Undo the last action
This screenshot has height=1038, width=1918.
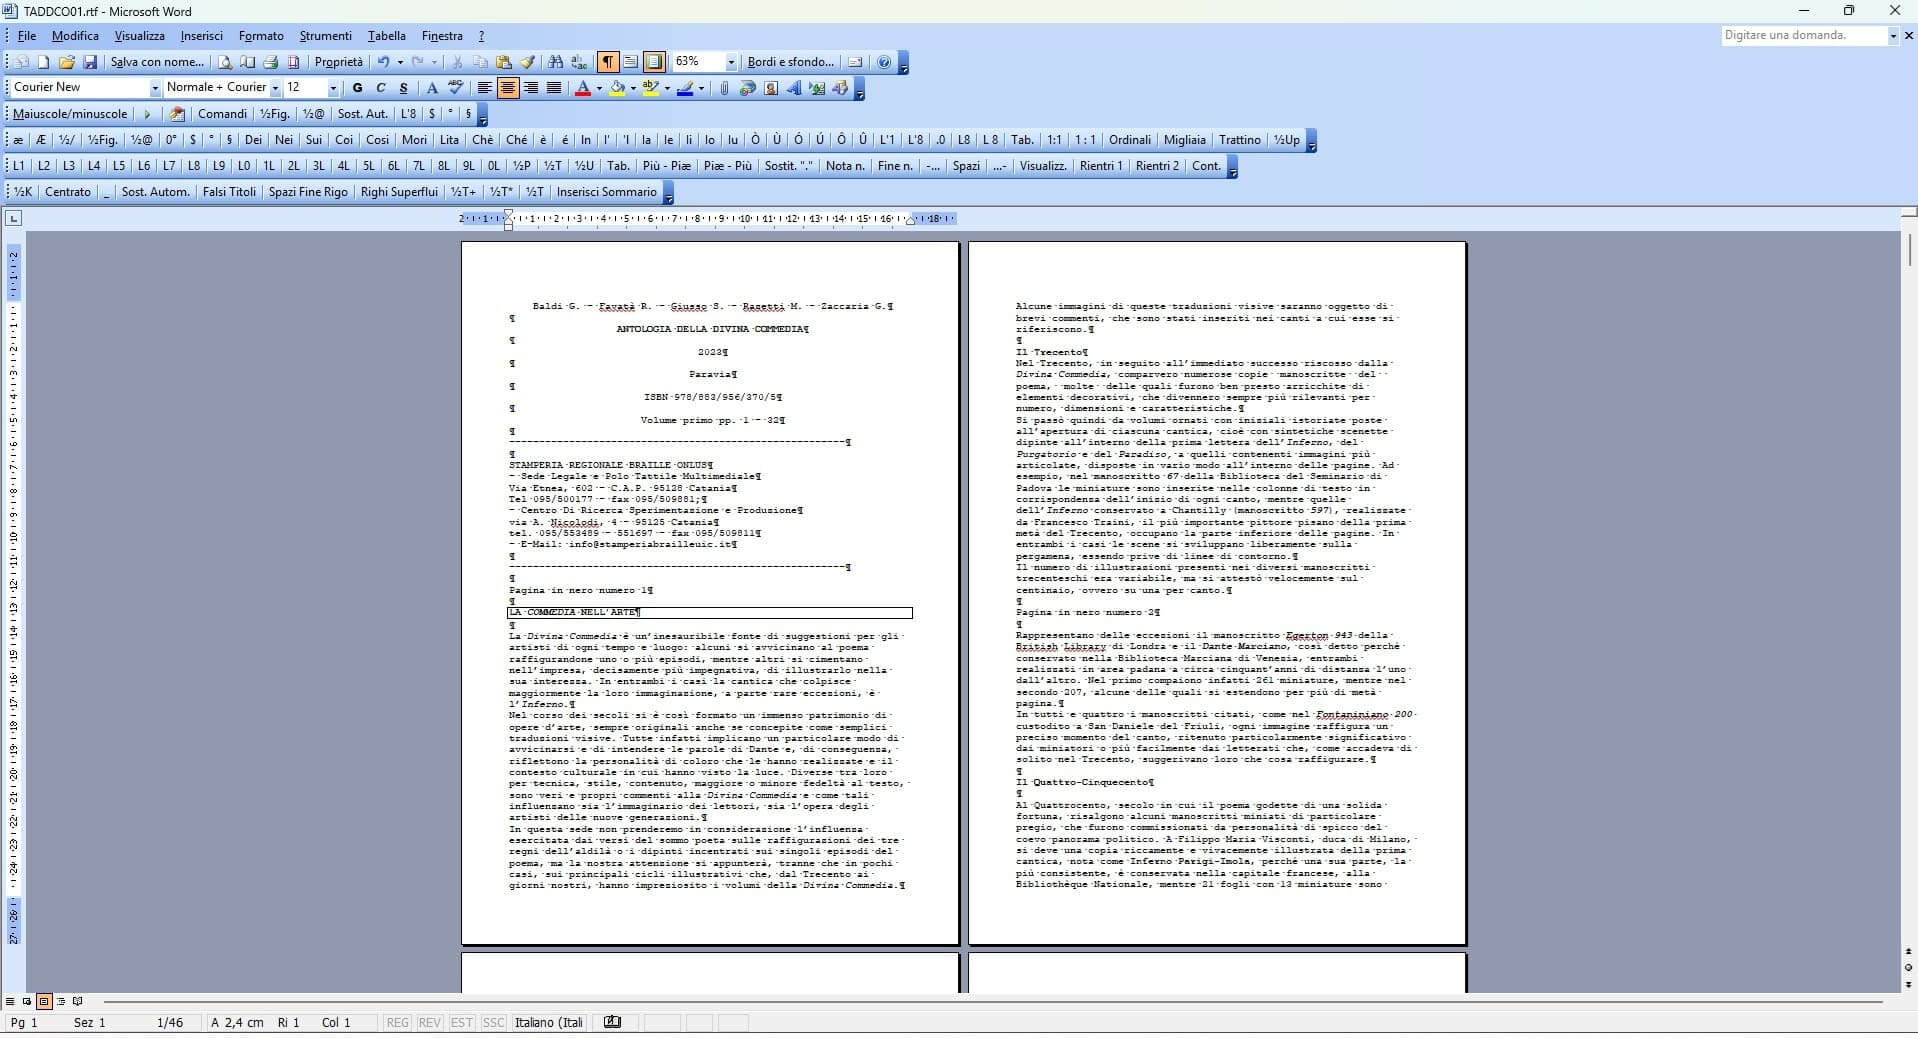383,62
